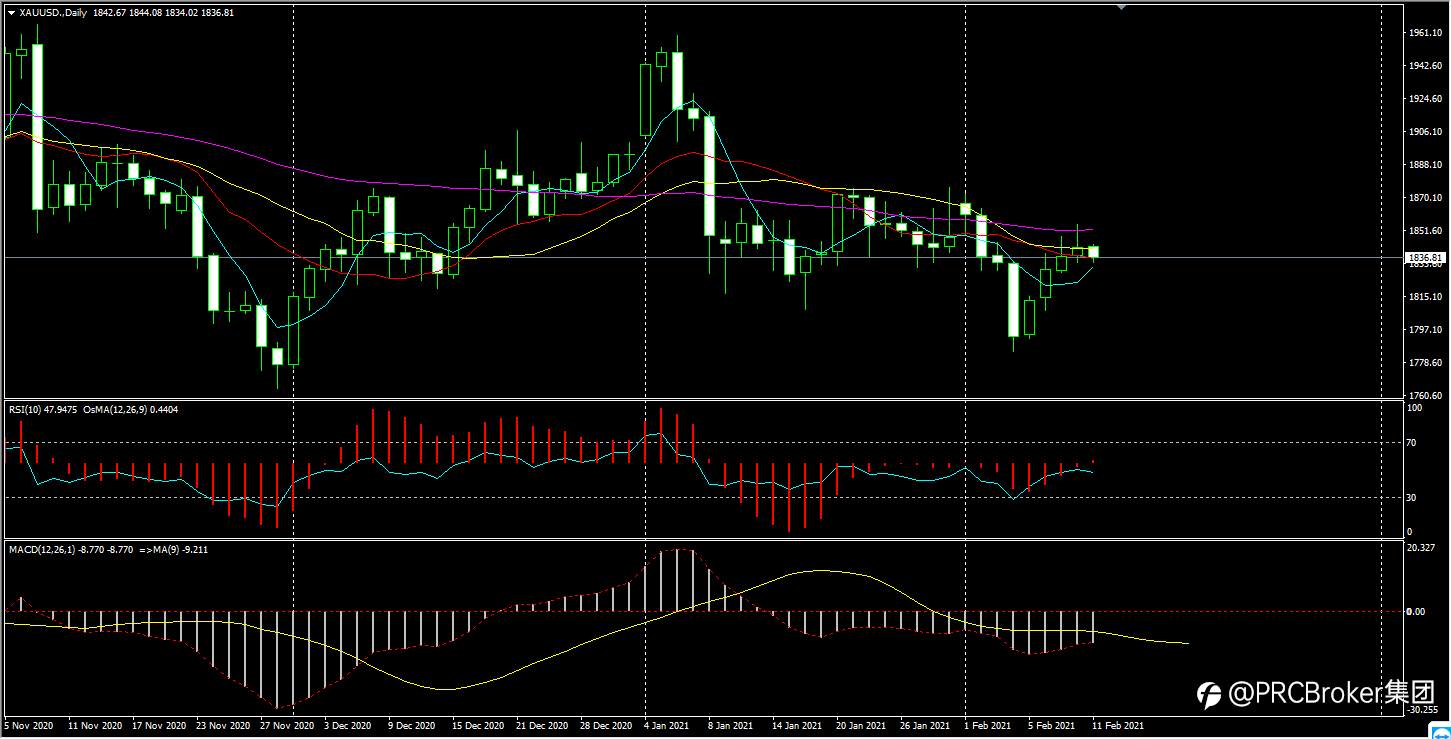Viewport: 1451px width, 739px height.
Task: Click the 27 Nov 2020 date label
Action: click(x=287, y=725)
